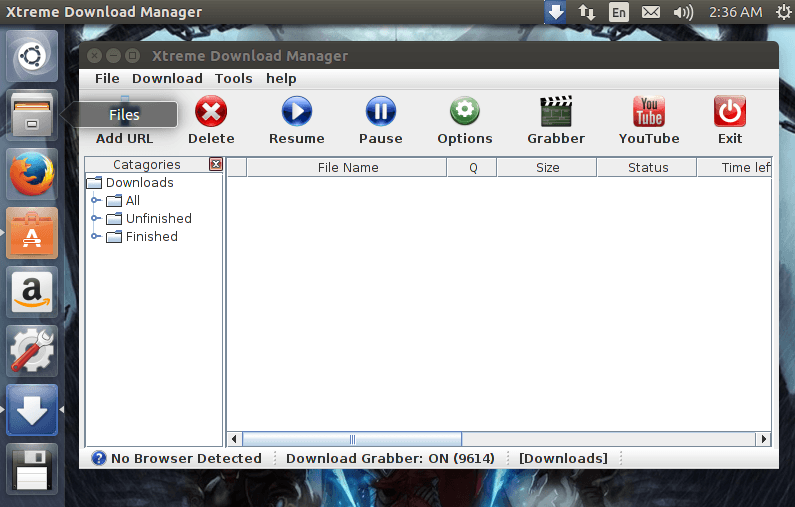Click the scrollbar left arrow
This screenshot has width=795, height=507.
234,439
